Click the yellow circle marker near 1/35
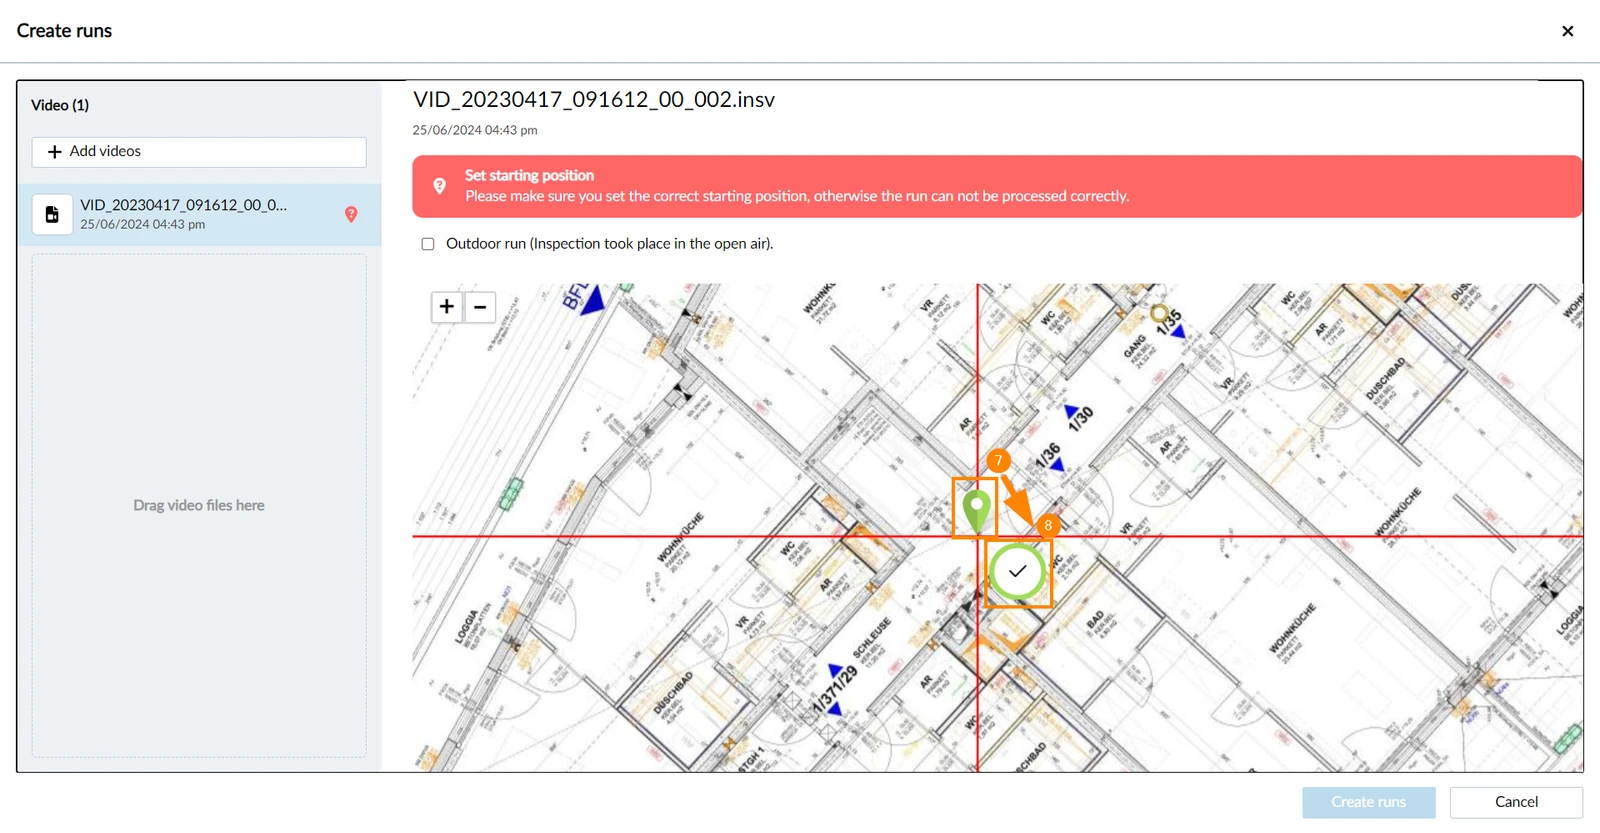Screen dimensions: 1600x833 [x=1159, y=313]
